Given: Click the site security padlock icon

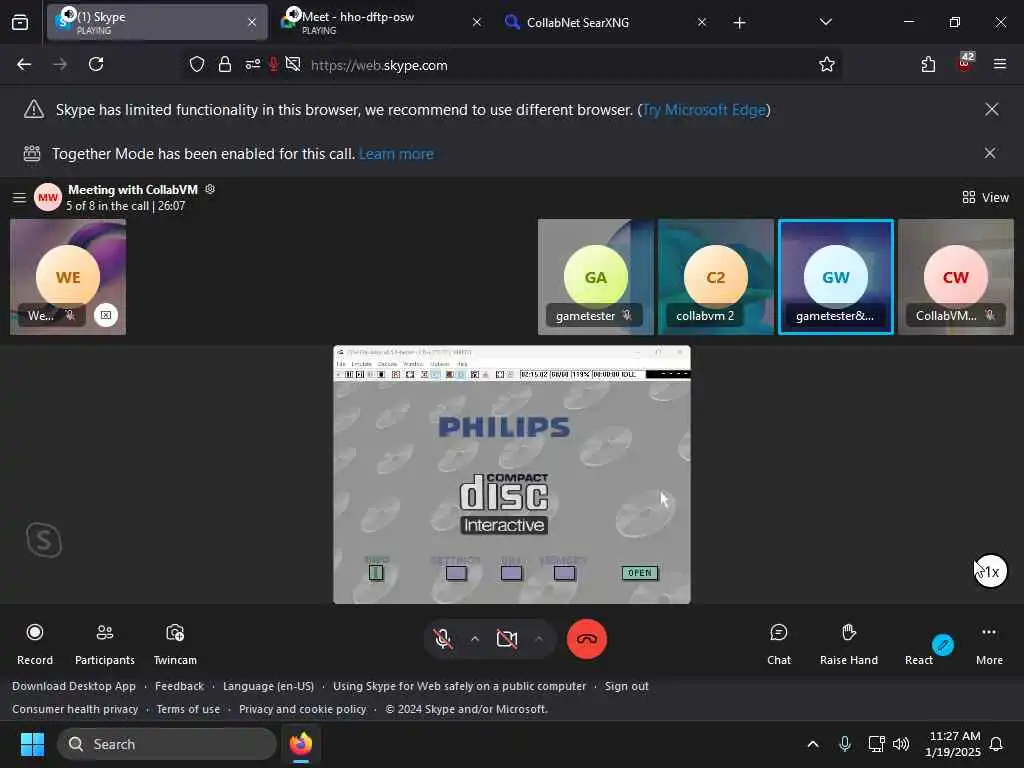Looking at the screenshot, I should click(225, 64).
